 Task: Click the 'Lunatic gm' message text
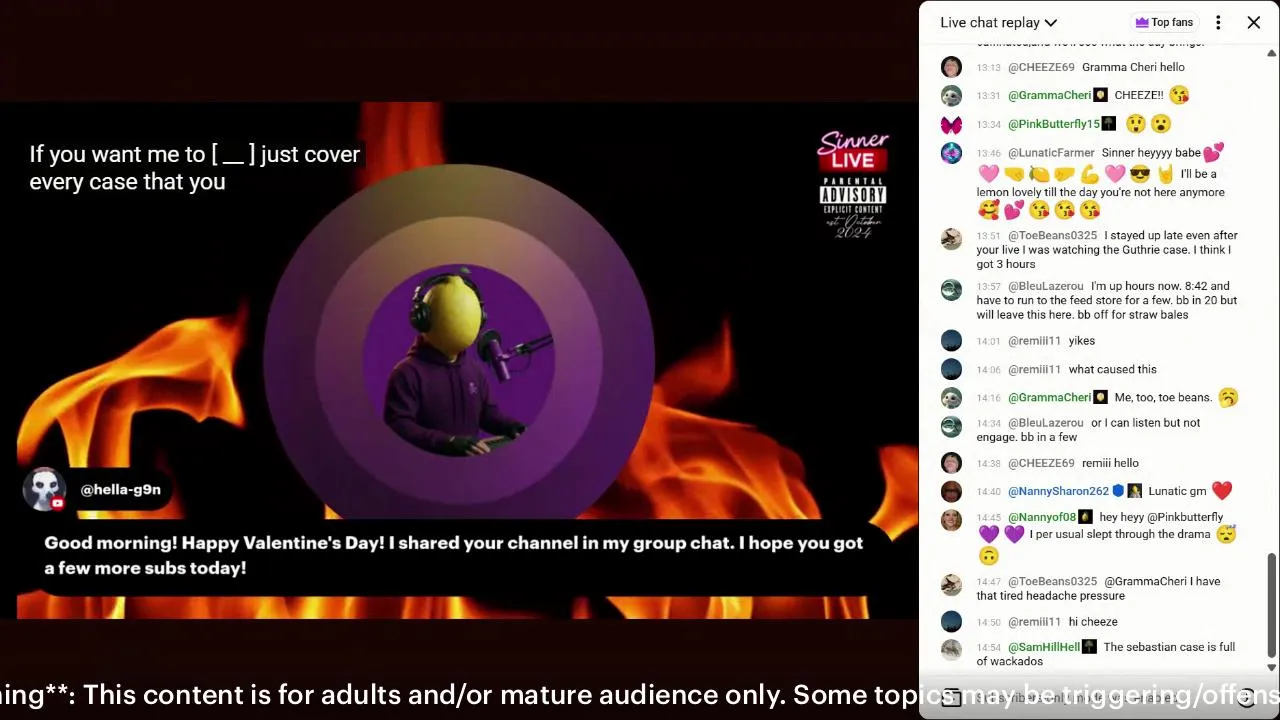(x=1177, y=491)
